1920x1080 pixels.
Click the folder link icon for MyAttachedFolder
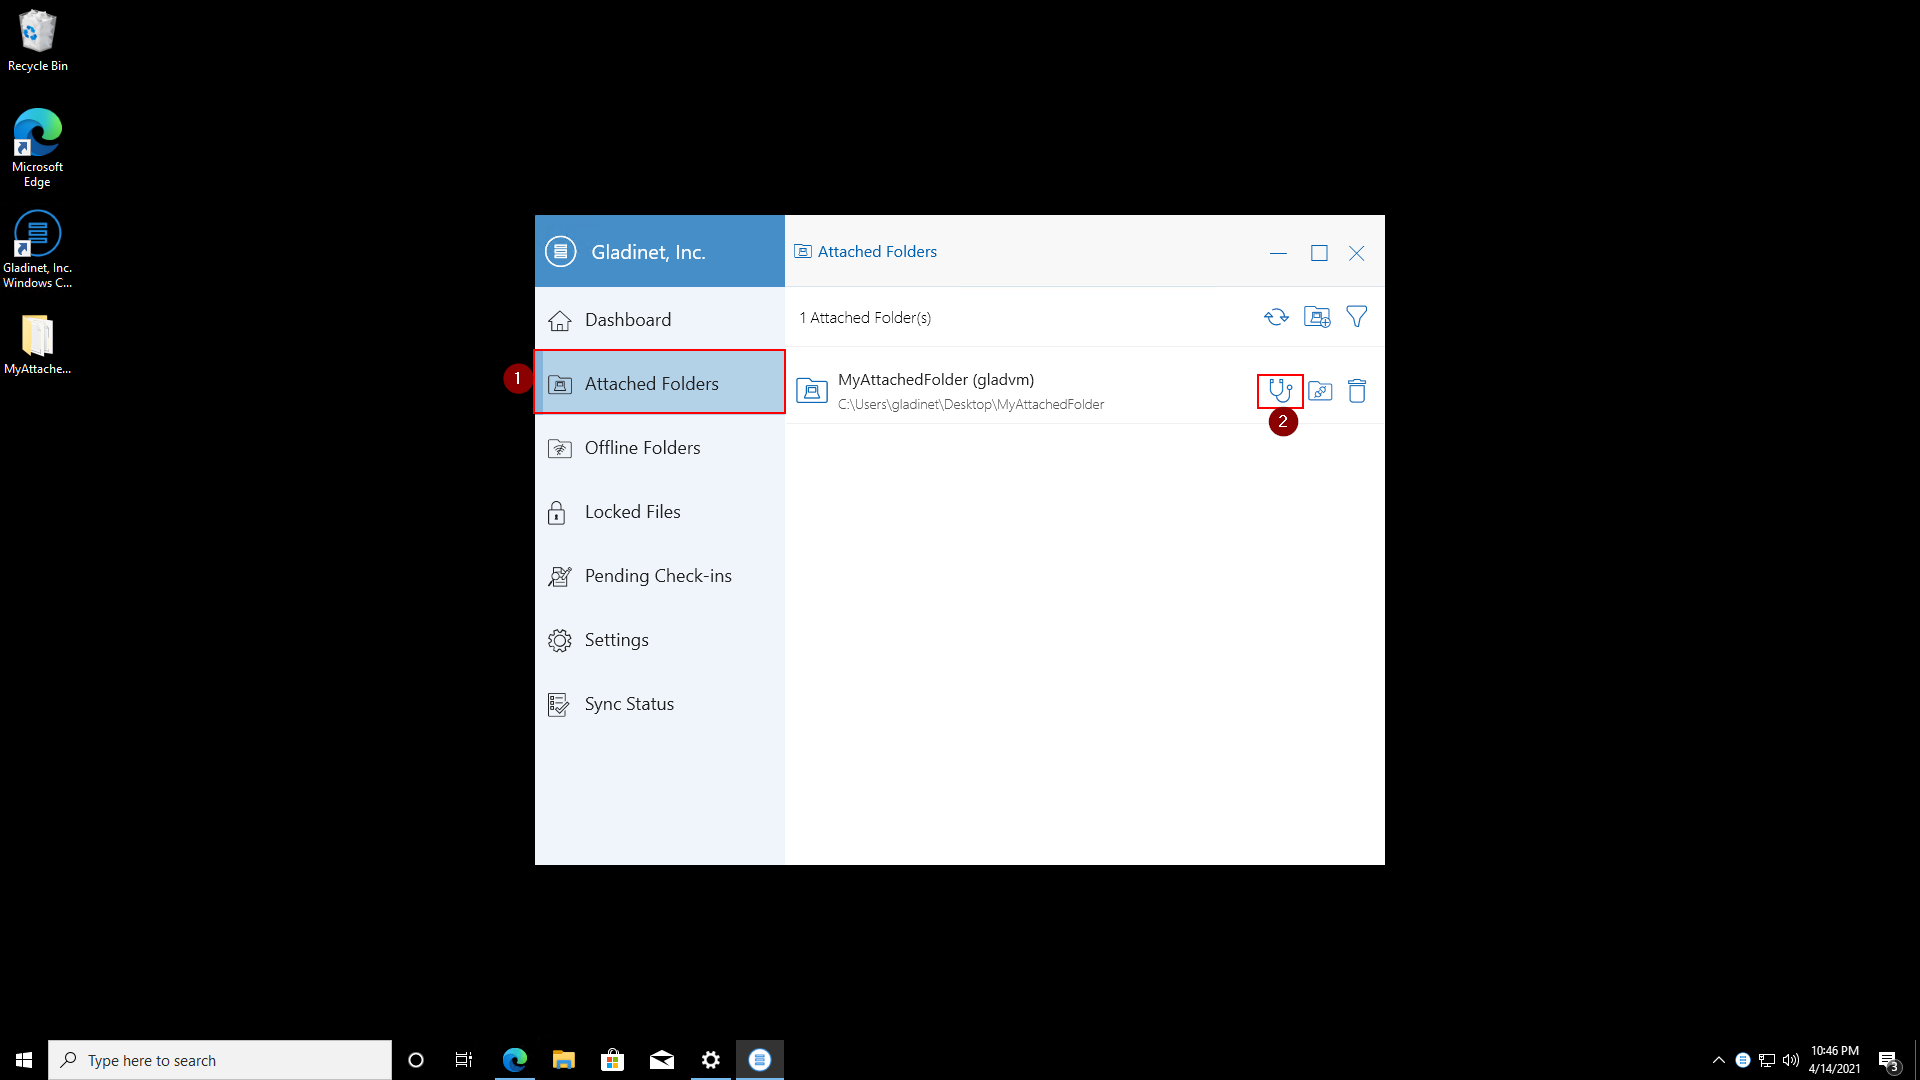pyautogui.click(x=1320, y=391)
